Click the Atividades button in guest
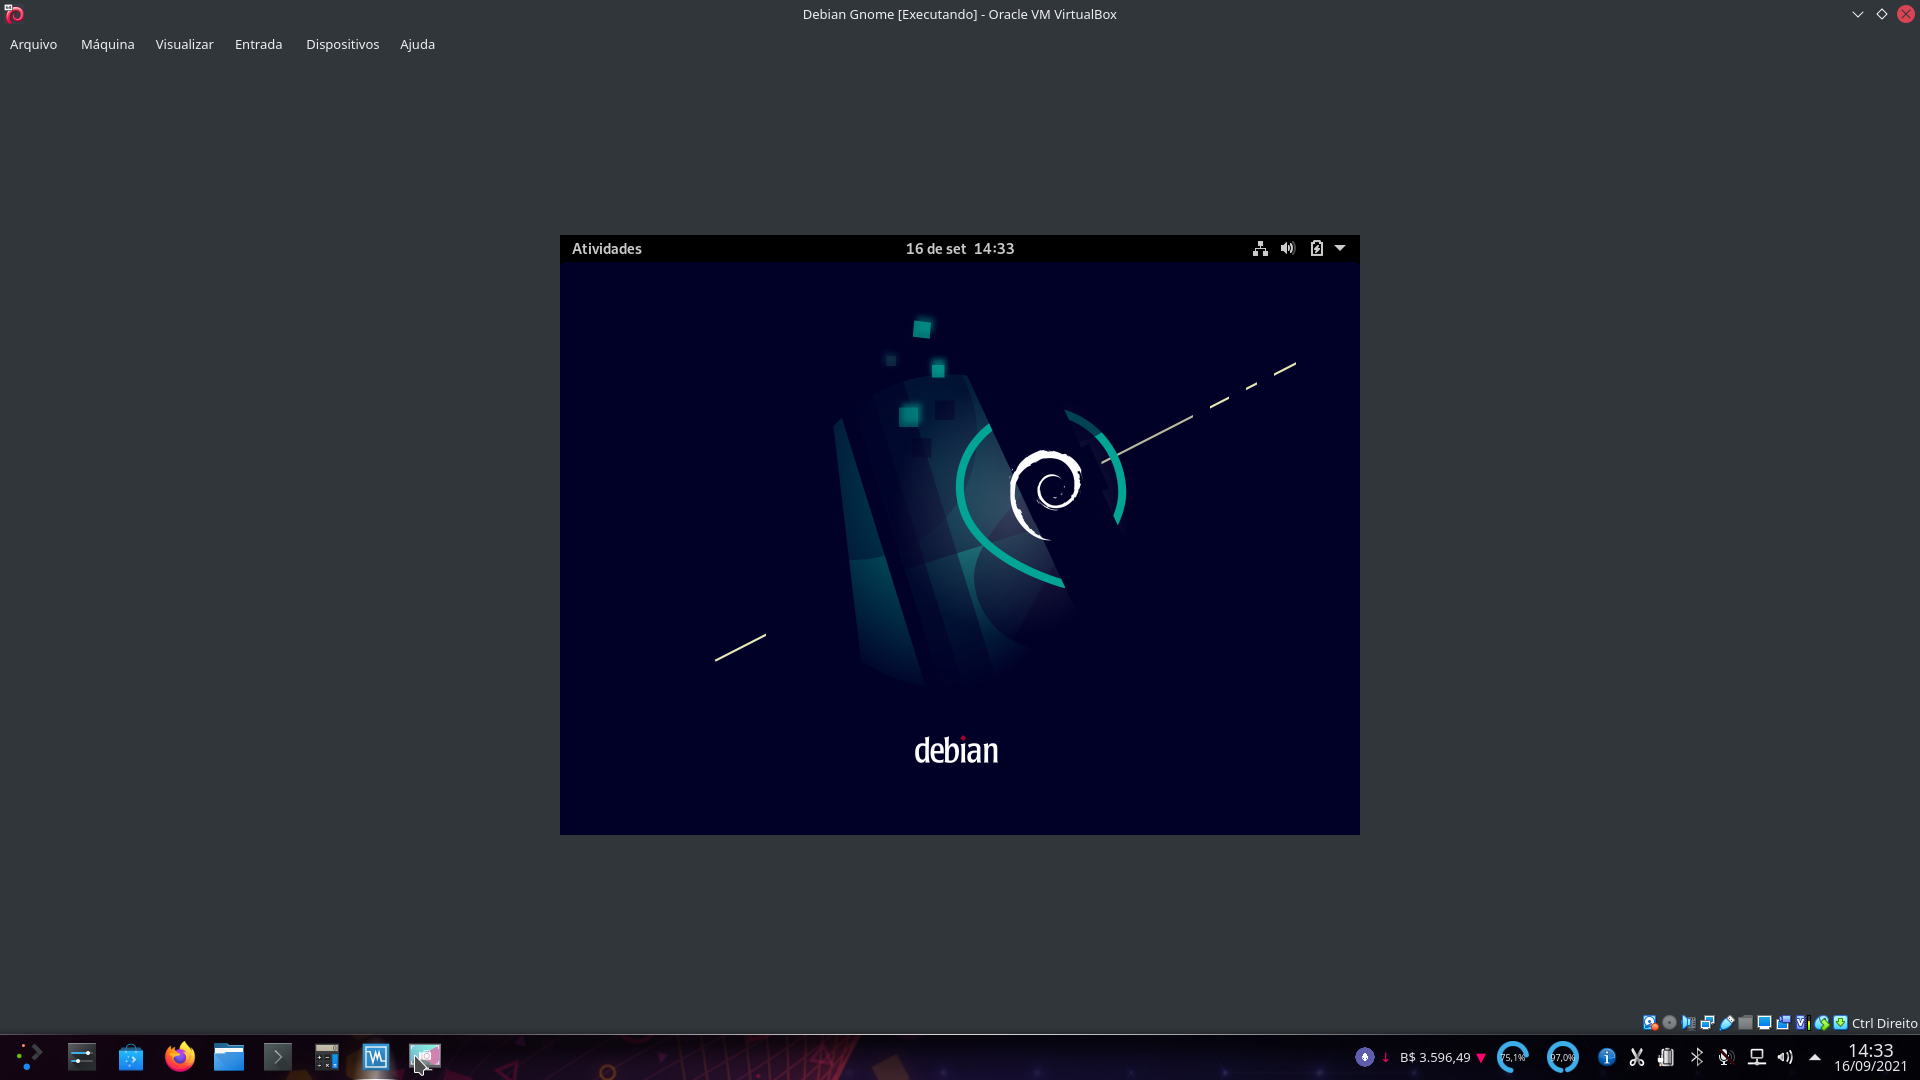The image size is (1920, 1080). coord(606,248)
